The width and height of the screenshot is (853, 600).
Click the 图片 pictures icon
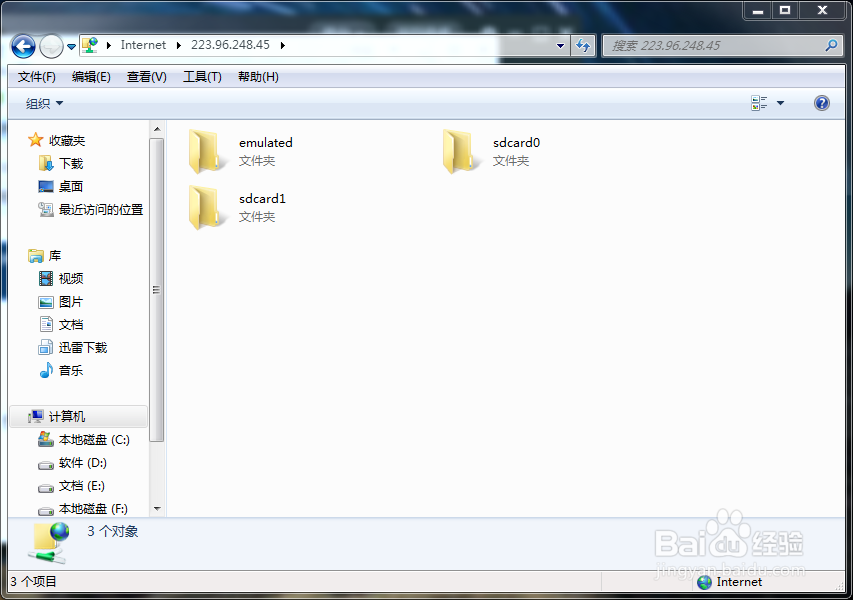[46, 302]
